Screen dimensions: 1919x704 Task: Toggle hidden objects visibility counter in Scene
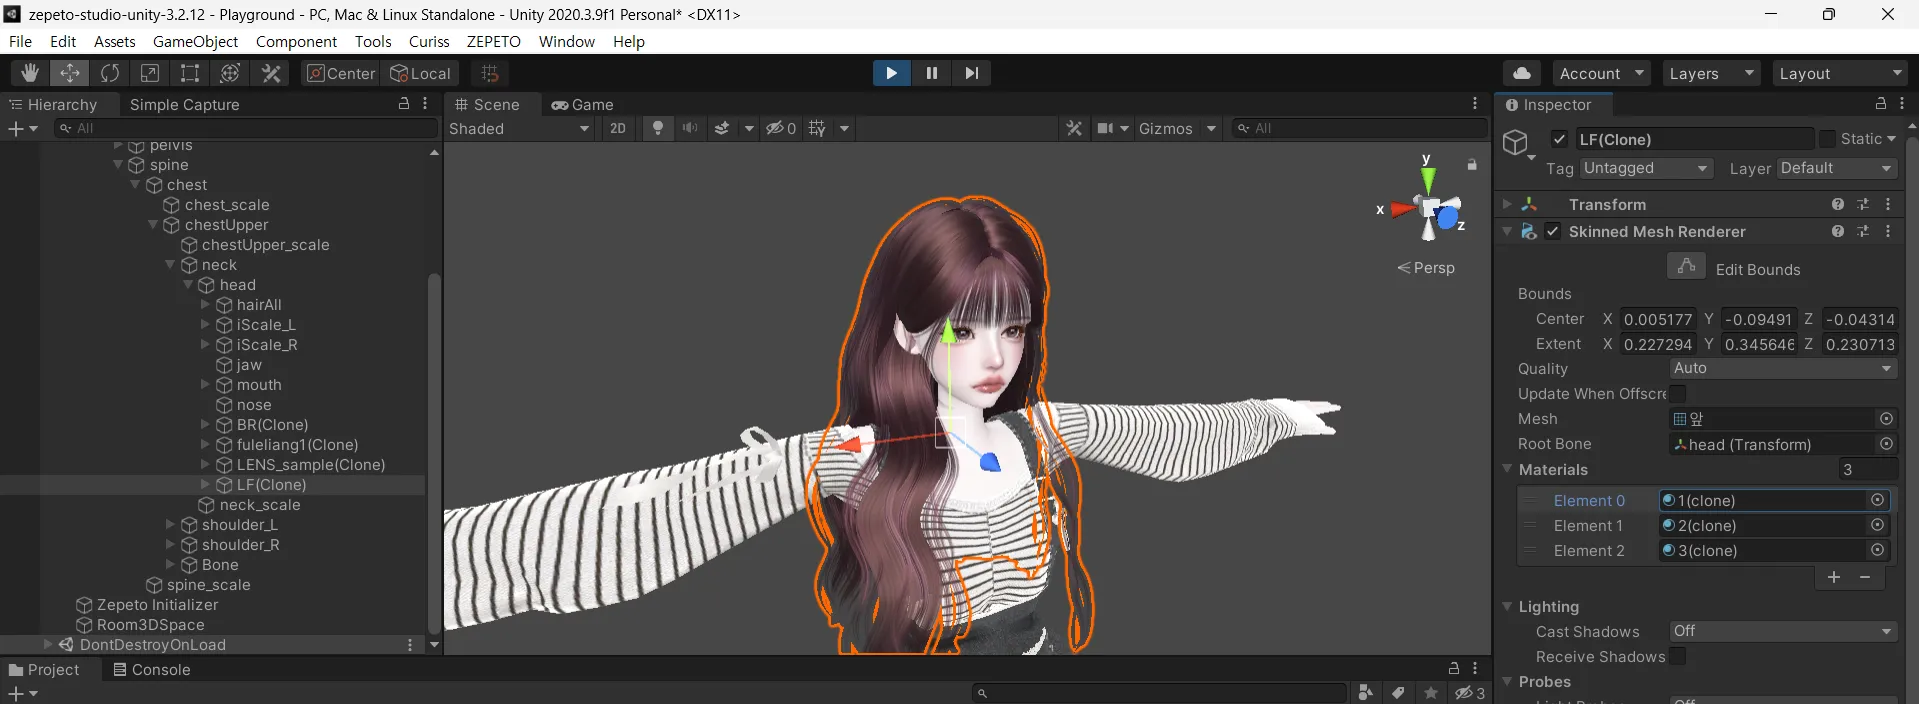781,128
